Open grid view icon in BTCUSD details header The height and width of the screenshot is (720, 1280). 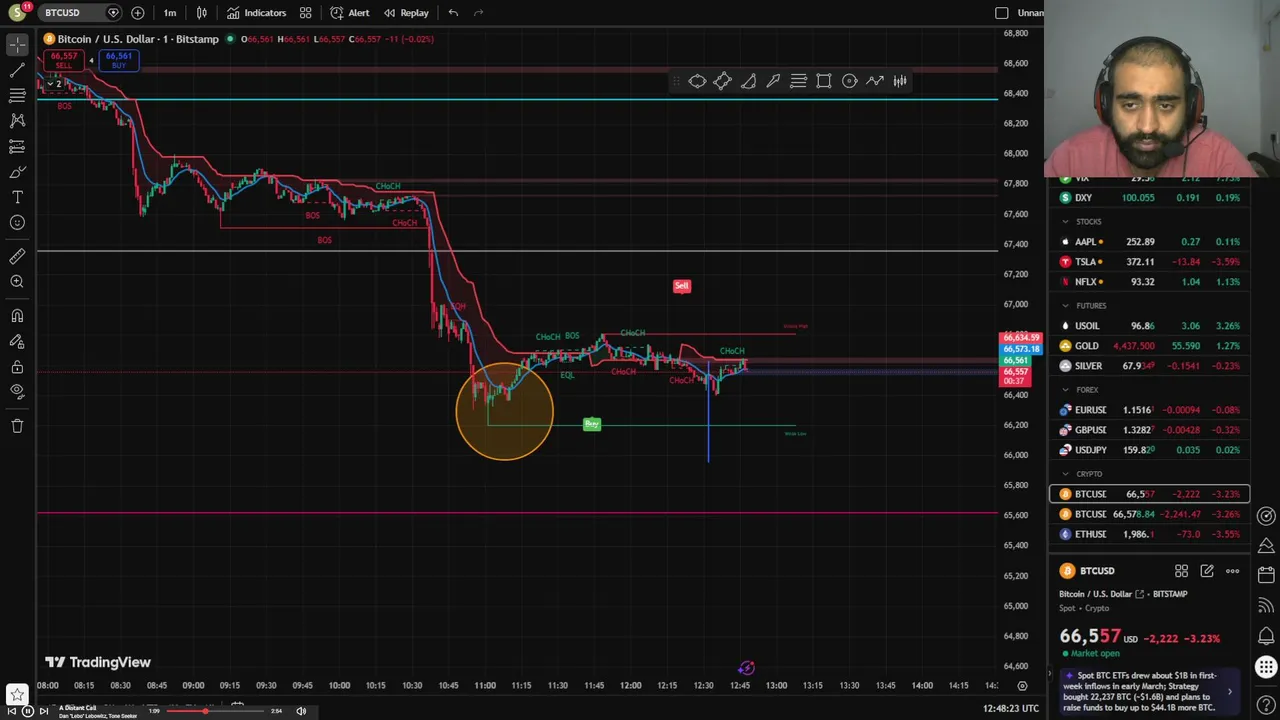click(x=1181, y=571)
